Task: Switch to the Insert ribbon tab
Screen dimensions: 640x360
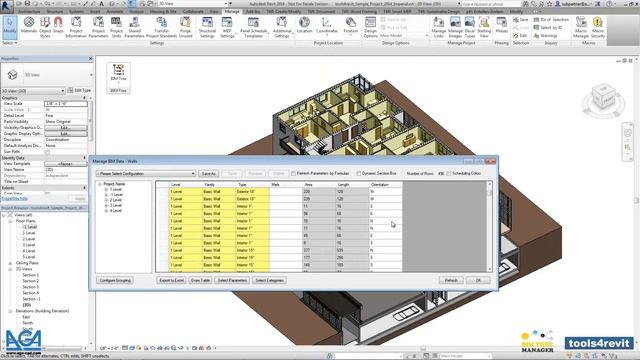Action: [x=95, y=11]
